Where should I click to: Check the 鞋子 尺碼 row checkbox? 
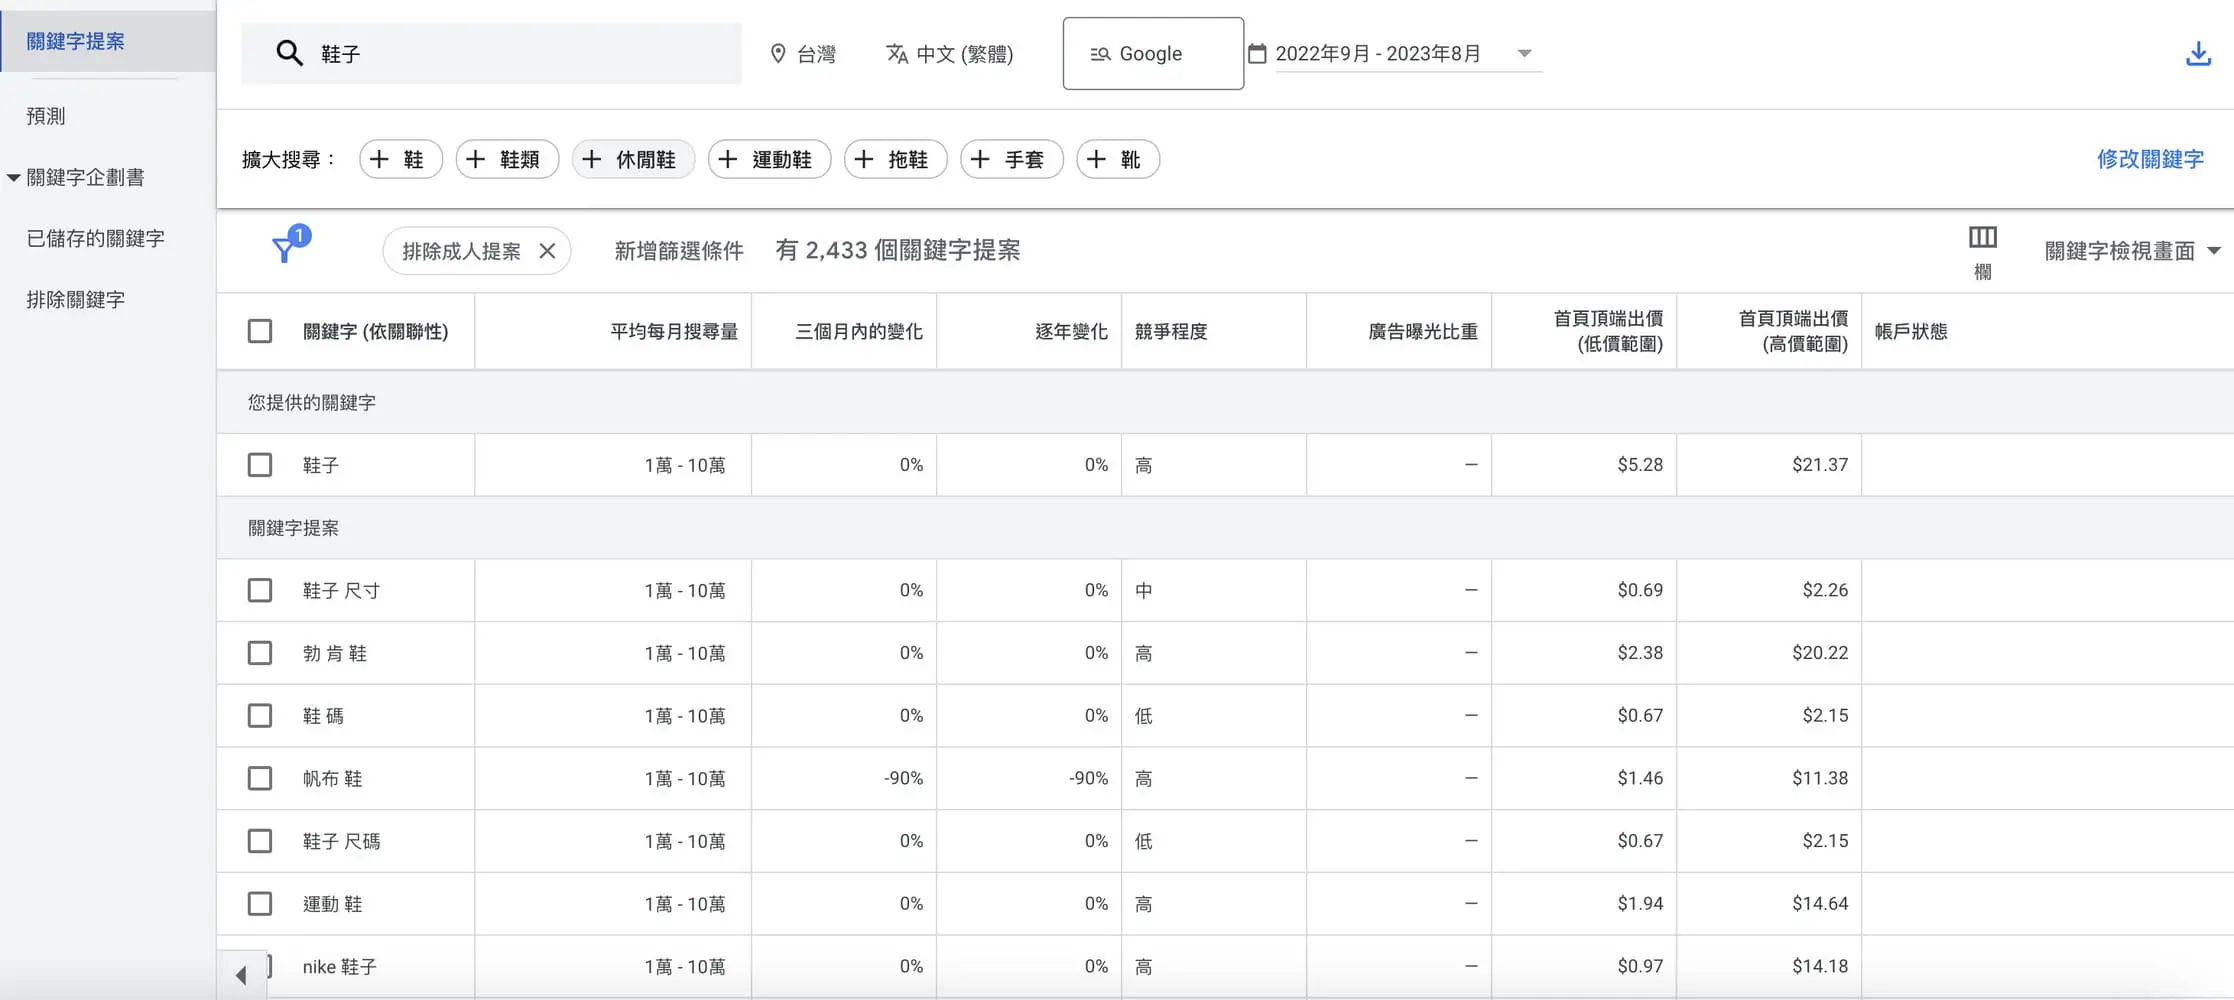260,841
